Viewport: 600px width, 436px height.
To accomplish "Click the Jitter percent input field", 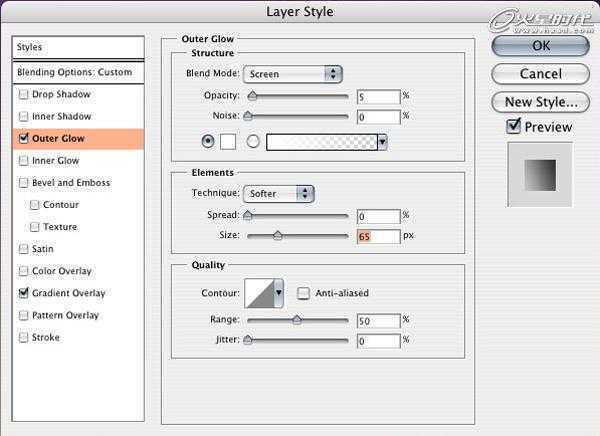I will click(378, 341).
